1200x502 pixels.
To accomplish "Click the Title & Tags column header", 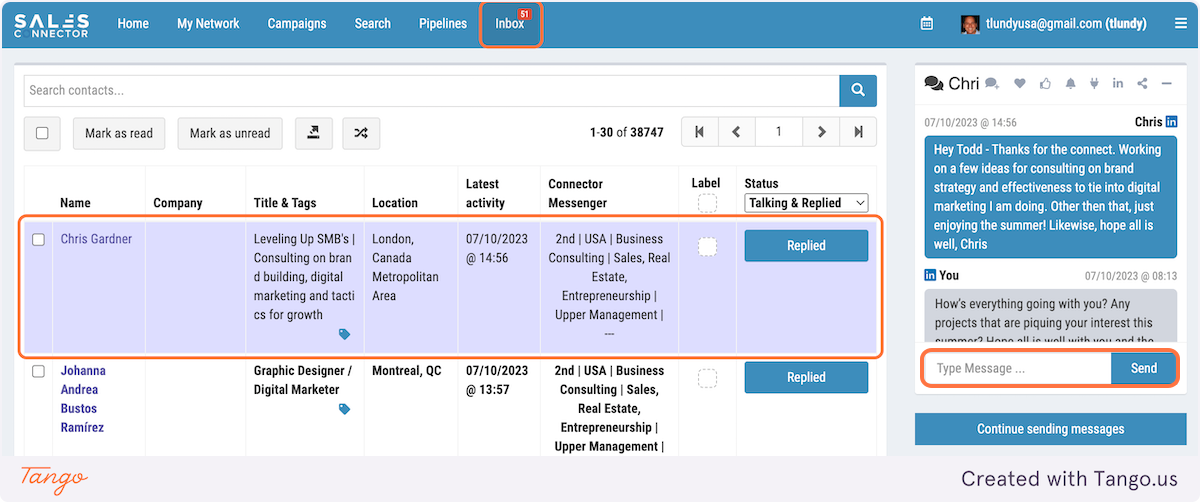I will pyautogui.click(x=285, y=203).
